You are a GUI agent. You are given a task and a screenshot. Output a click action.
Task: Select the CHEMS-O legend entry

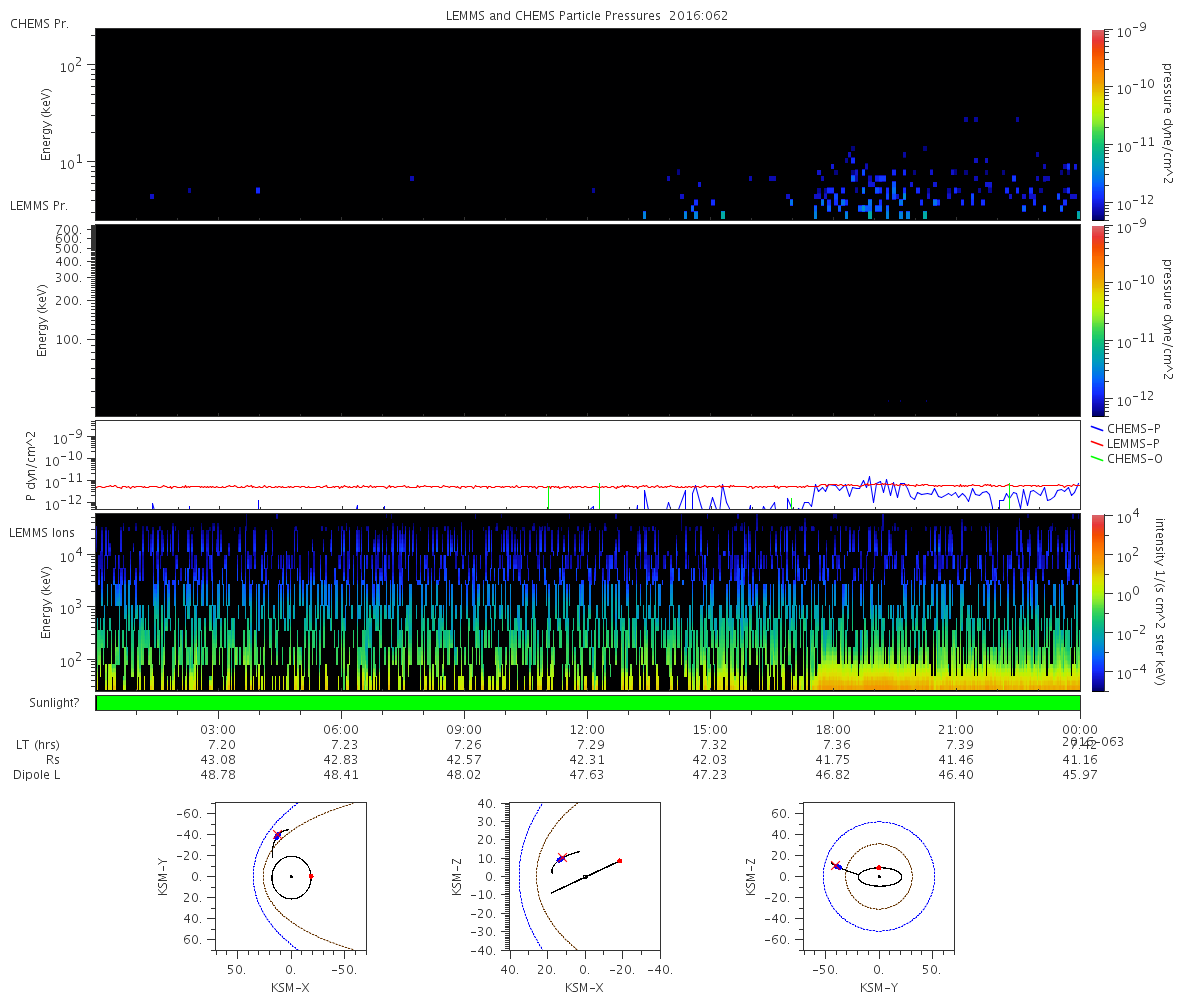pos(1133,459)
